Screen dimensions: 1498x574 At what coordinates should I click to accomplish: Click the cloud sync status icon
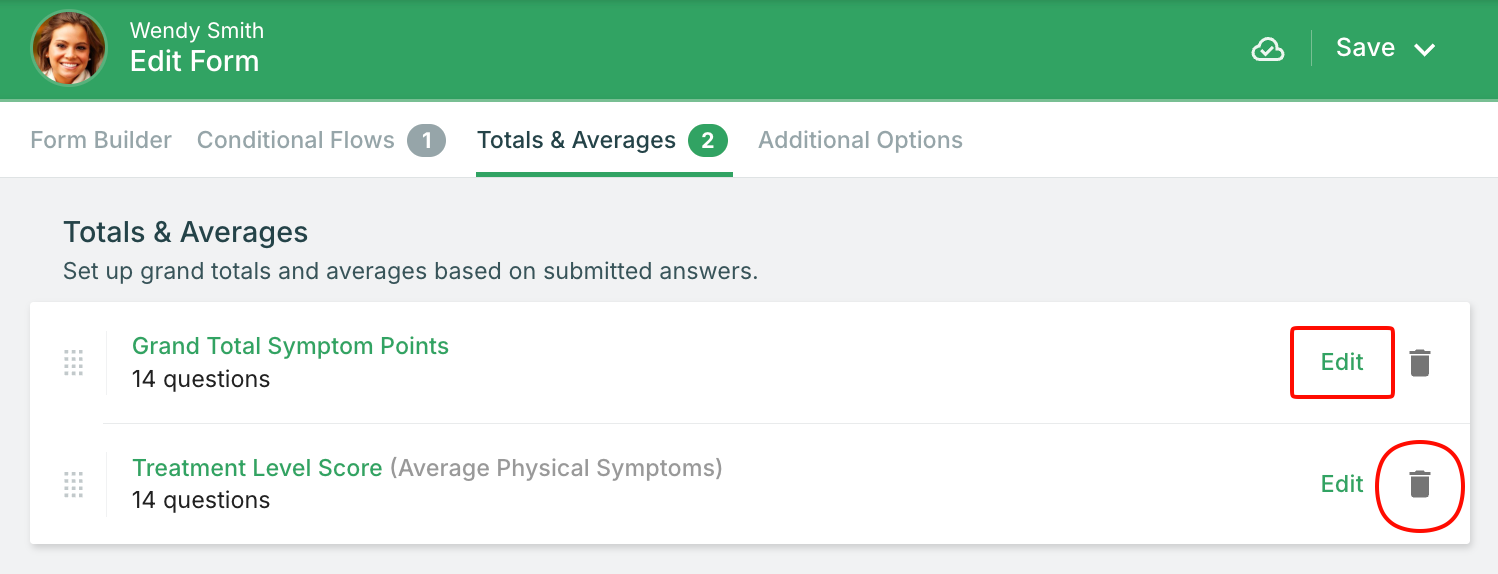[x=1267, y=49]
